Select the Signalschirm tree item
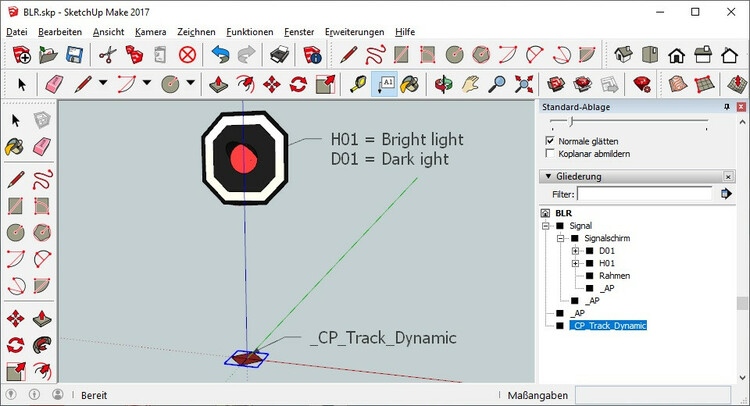This screenshot has height=406, width=750. [607, 238]
